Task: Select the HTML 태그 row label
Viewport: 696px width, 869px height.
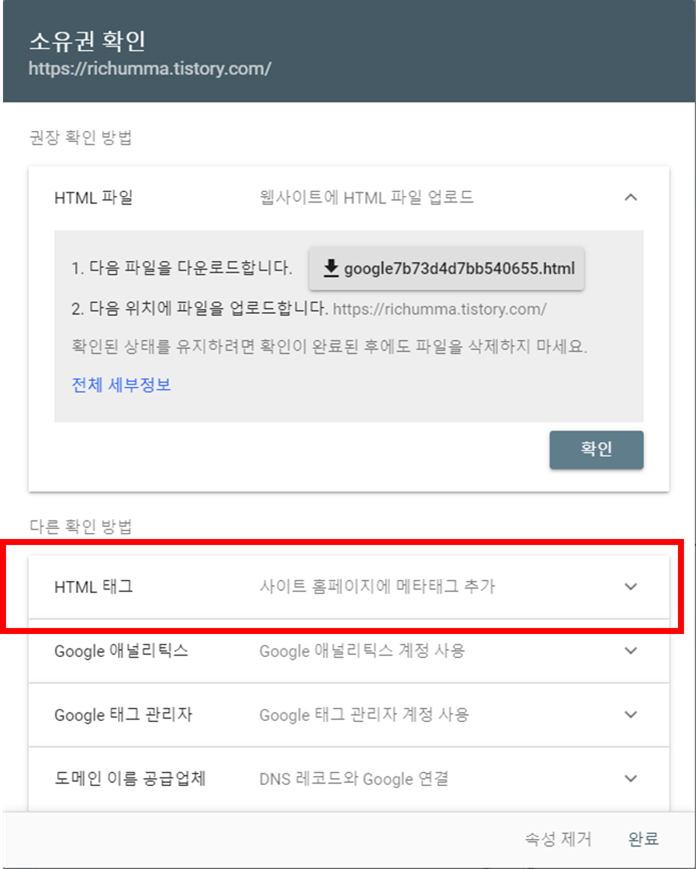Action: (94, 586)
